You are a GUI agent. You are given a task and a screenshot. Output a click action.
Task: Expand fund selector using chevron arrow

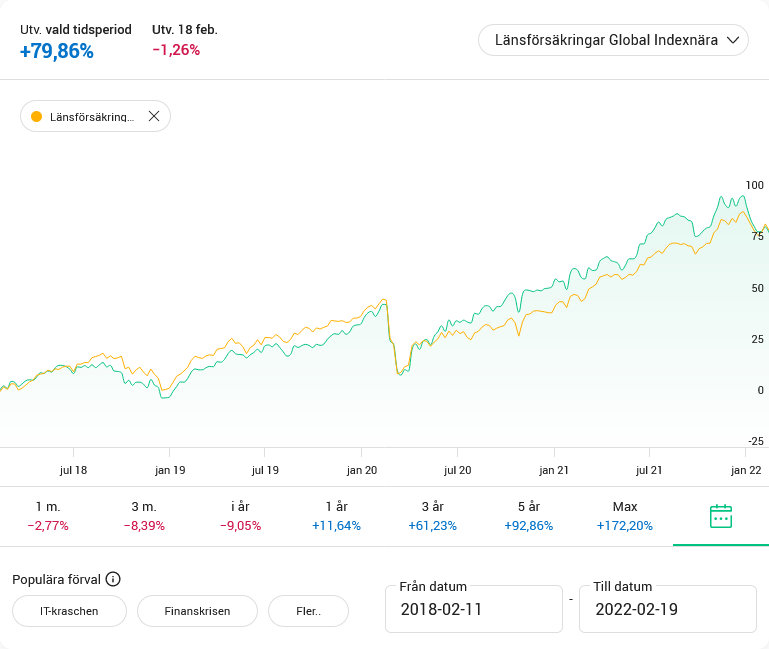pyautogui.click(x=733, y=40)
